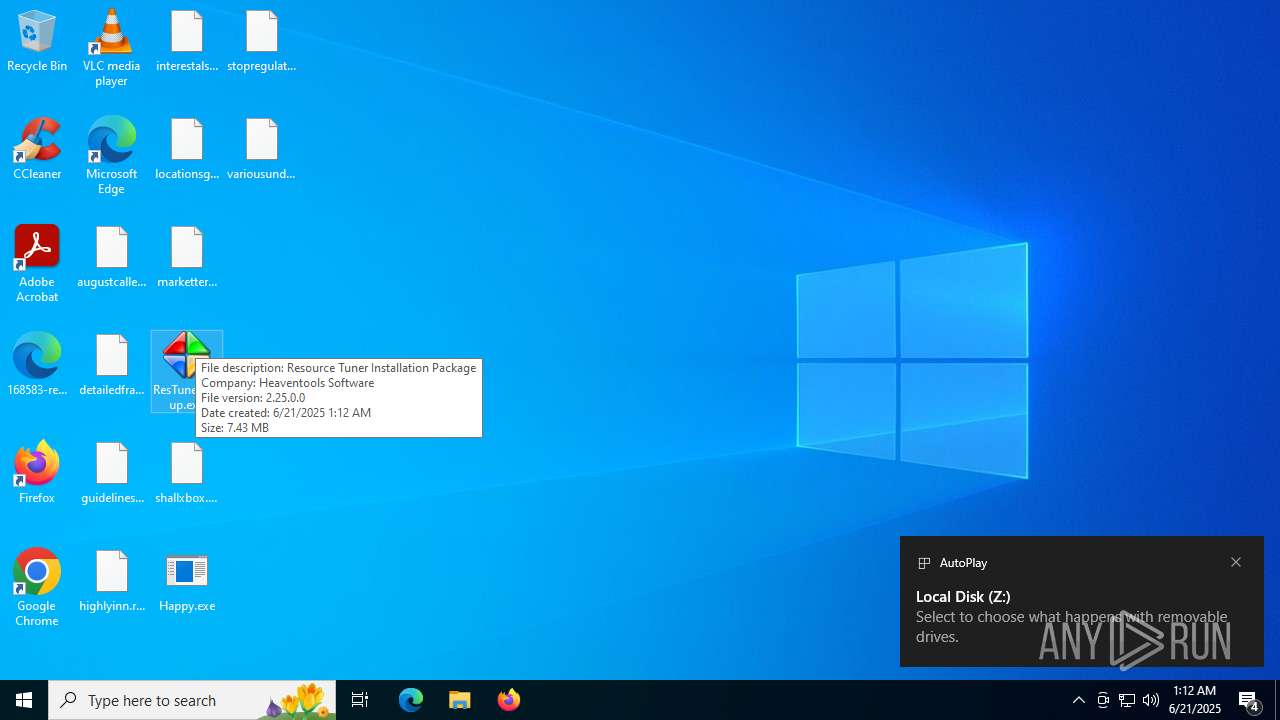Launch Edge from the taskbar
This screenshot has width=1280, height=720.
(411, 700)
